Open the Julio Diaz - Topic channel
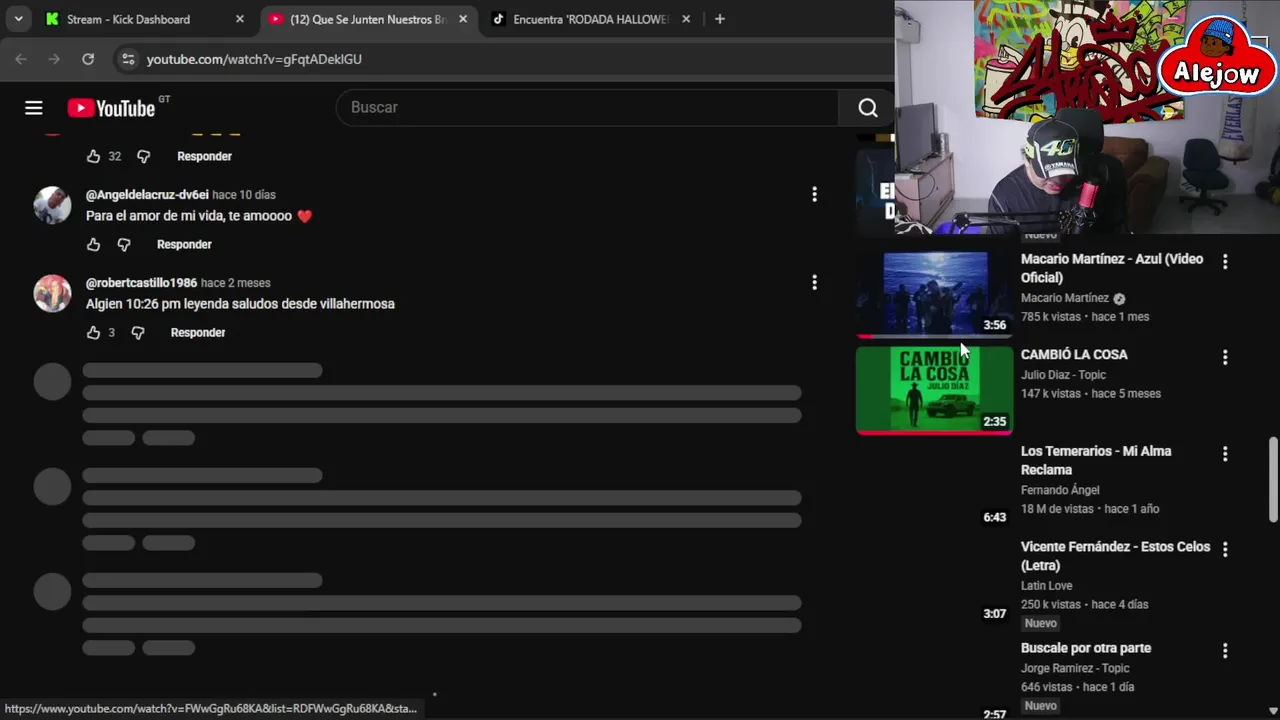 click(1063, 375)
